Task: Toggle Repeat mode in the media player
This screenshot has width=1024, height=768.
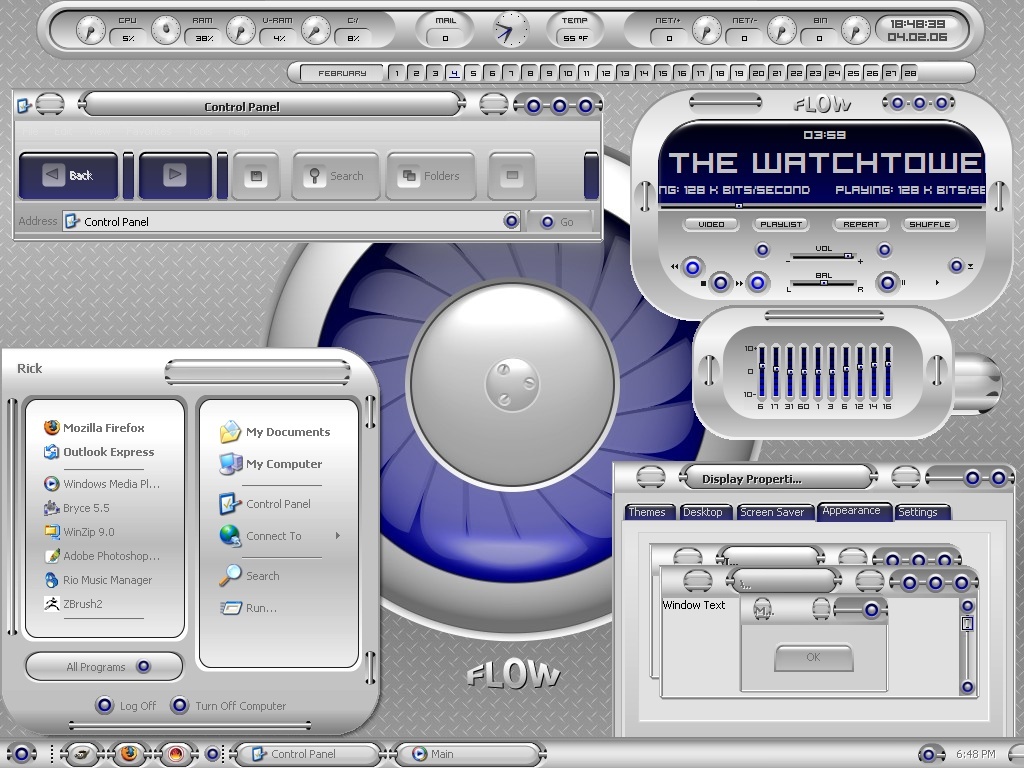Action: point(860,224)
